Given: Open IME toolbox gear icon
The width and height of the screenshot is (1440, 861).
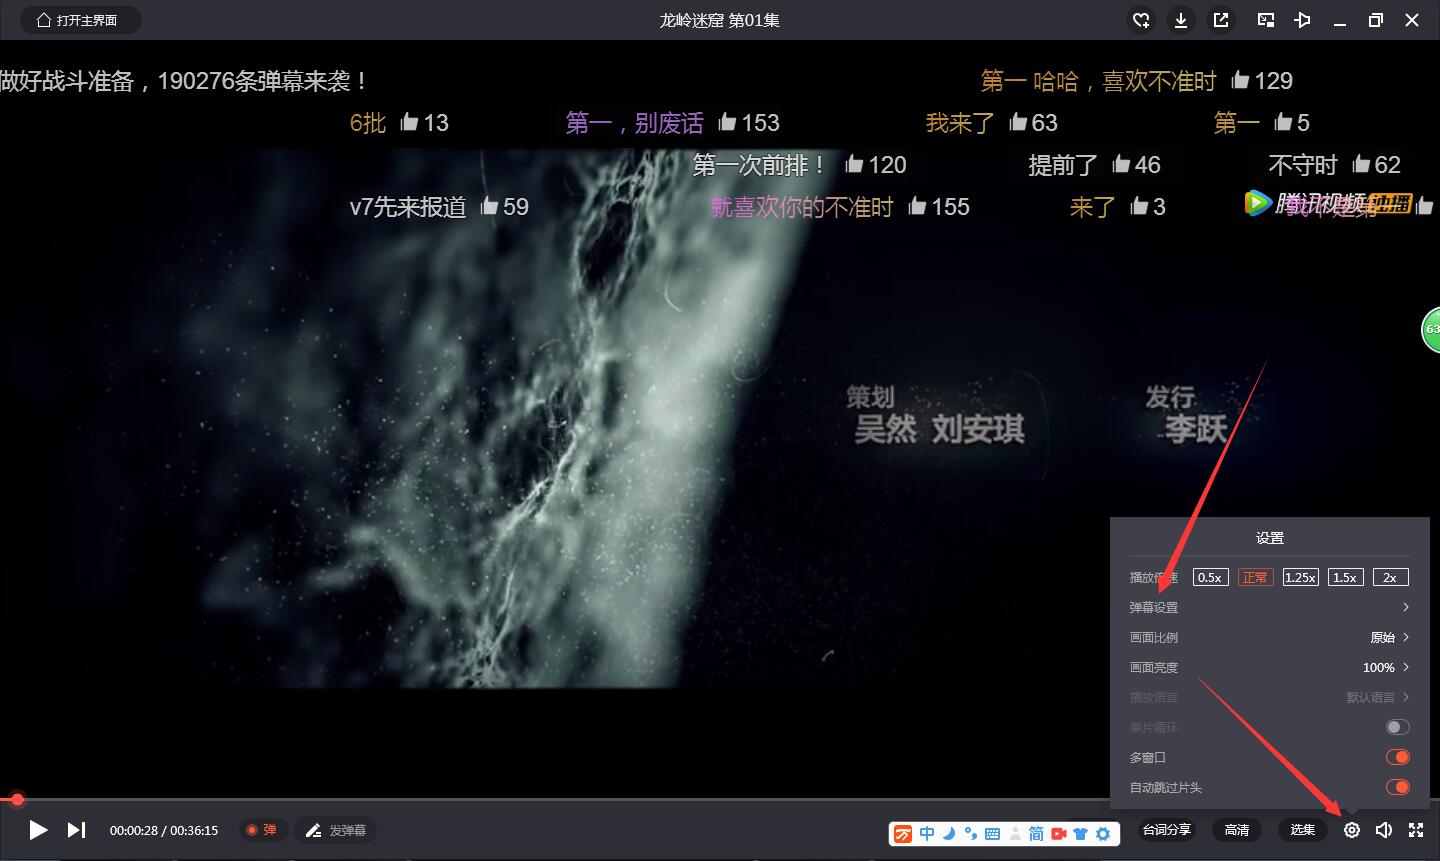Looking at the screenshot, I should (1103, 833).
